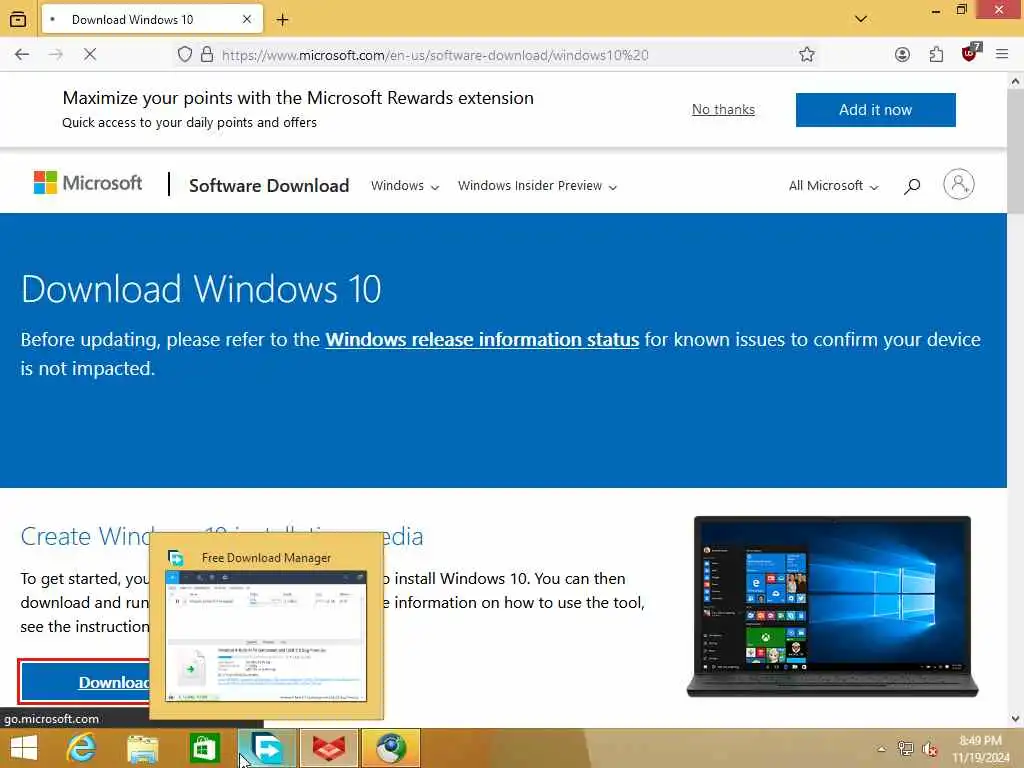Open the Firefox account icon
Image resolution: width=1024 pixels, height=768 pixels.
pos(902,55)
